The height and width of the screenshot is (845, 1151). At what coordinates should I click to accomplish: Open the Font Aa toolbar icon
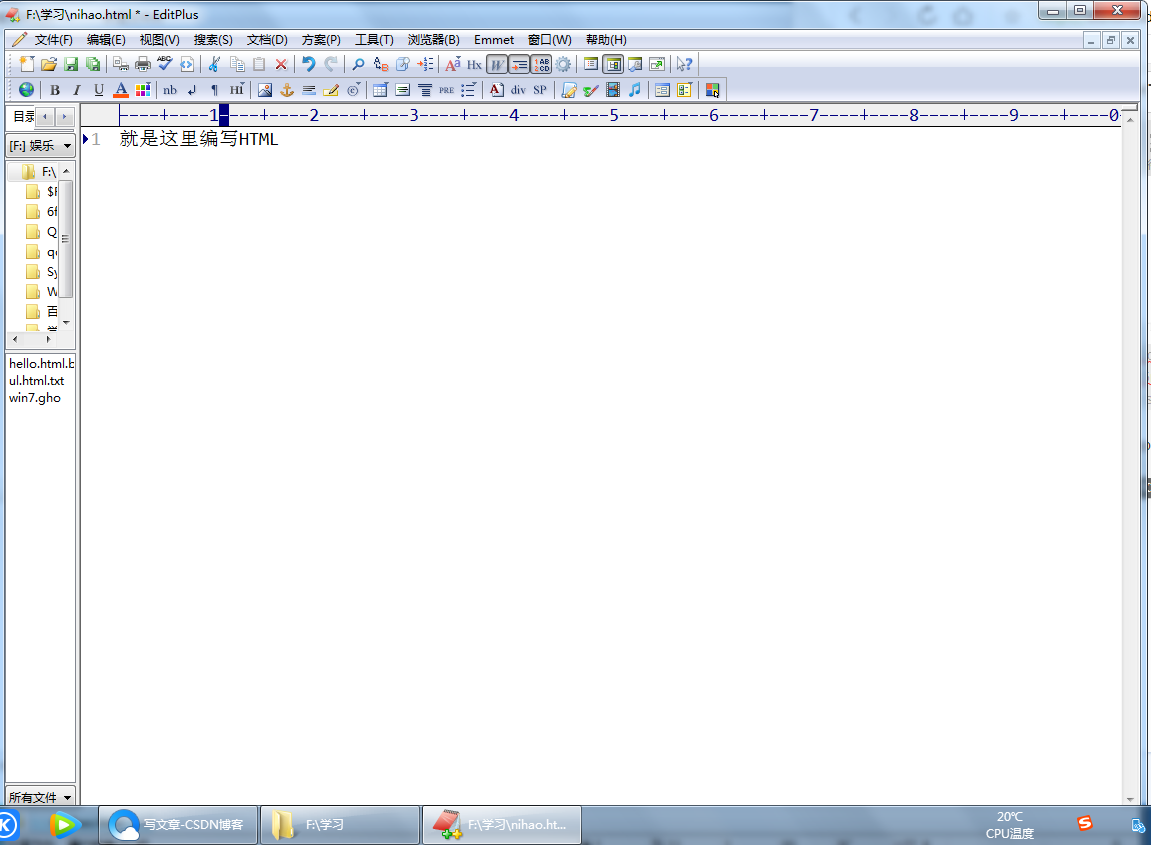tap(453, 65)
